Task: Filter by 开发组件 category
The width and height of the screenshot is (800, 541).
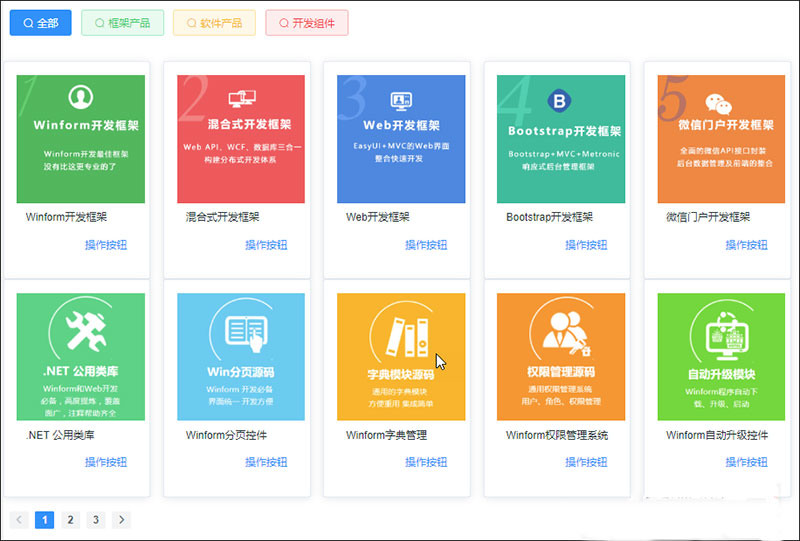Action: pos(307,23)
